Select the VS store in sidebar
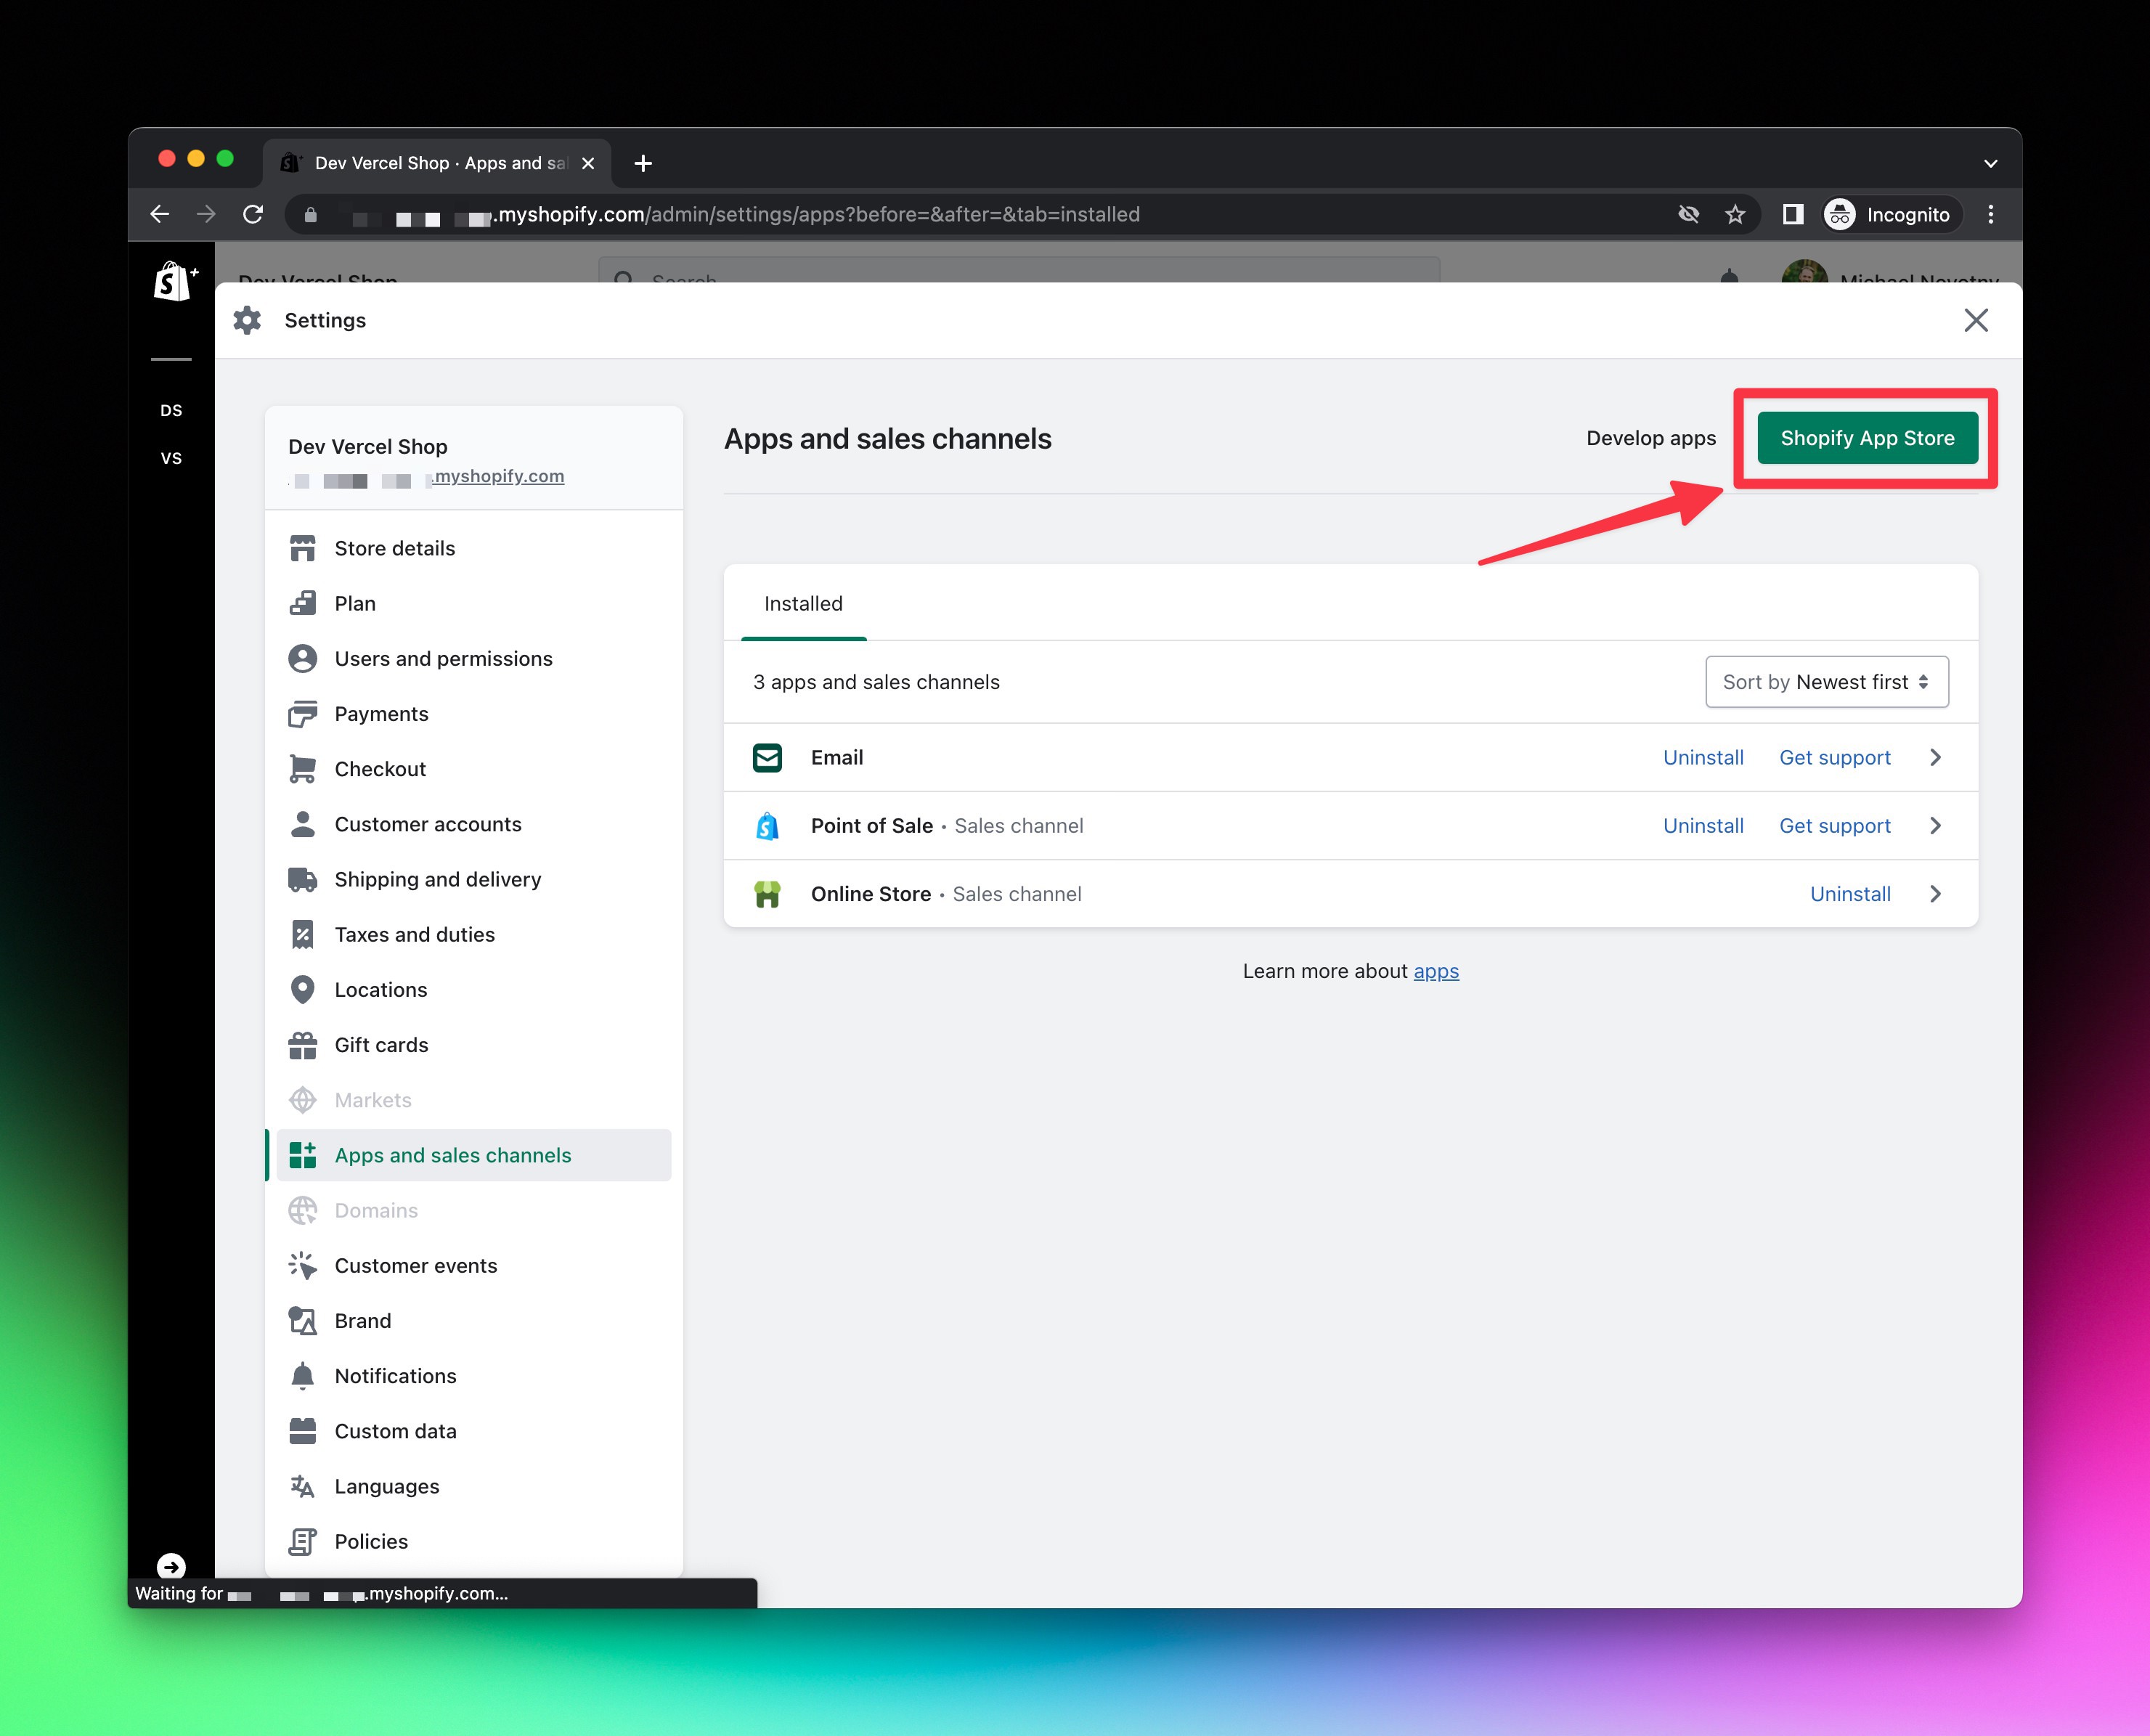Viewport: 2150px width, 1736px height. tap(171, 458)
